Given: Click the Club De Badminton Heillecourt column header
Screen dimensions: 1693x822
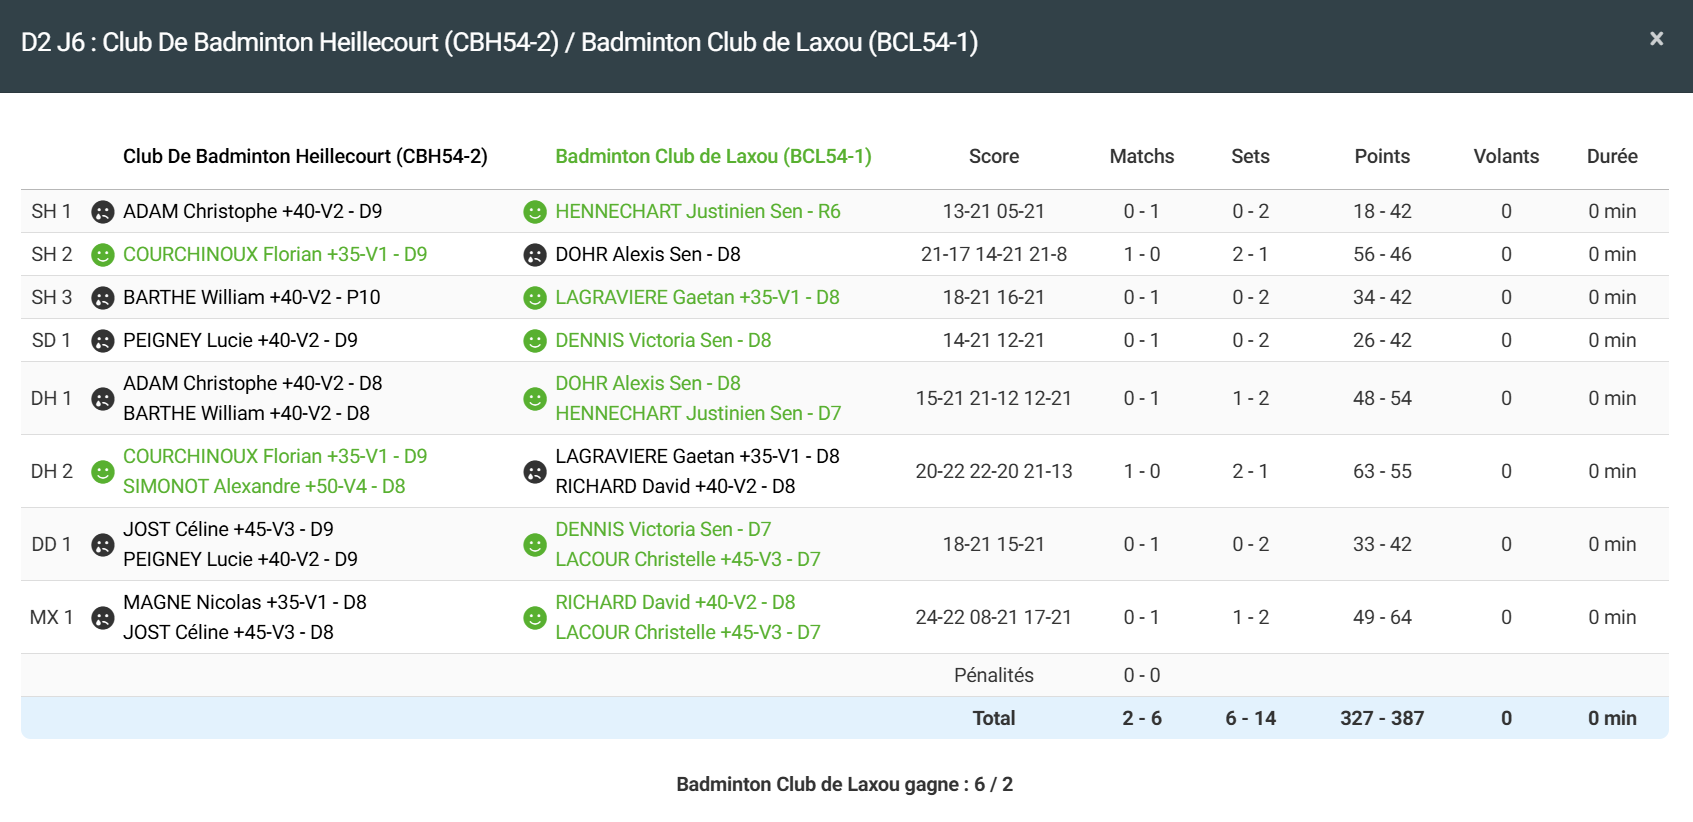Looking at the screenshot, I should [x=305, y=156].
